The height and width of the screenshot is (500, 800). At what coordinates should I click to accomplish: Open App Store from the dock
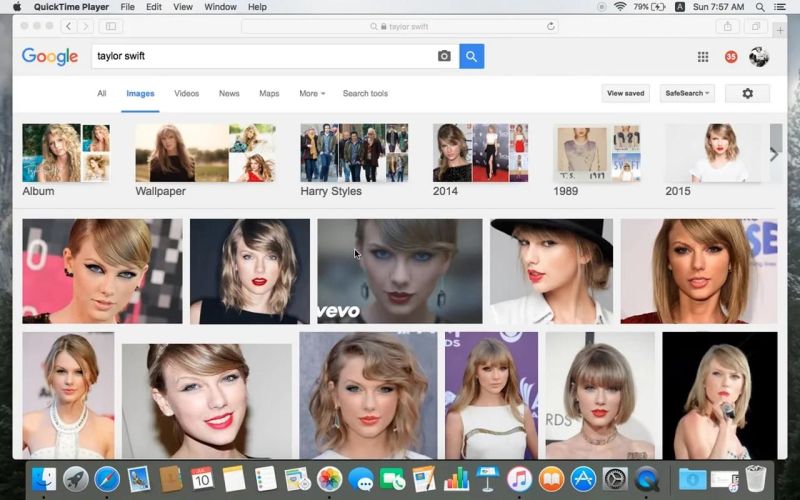pyautogui.click(x=583, y=480)
